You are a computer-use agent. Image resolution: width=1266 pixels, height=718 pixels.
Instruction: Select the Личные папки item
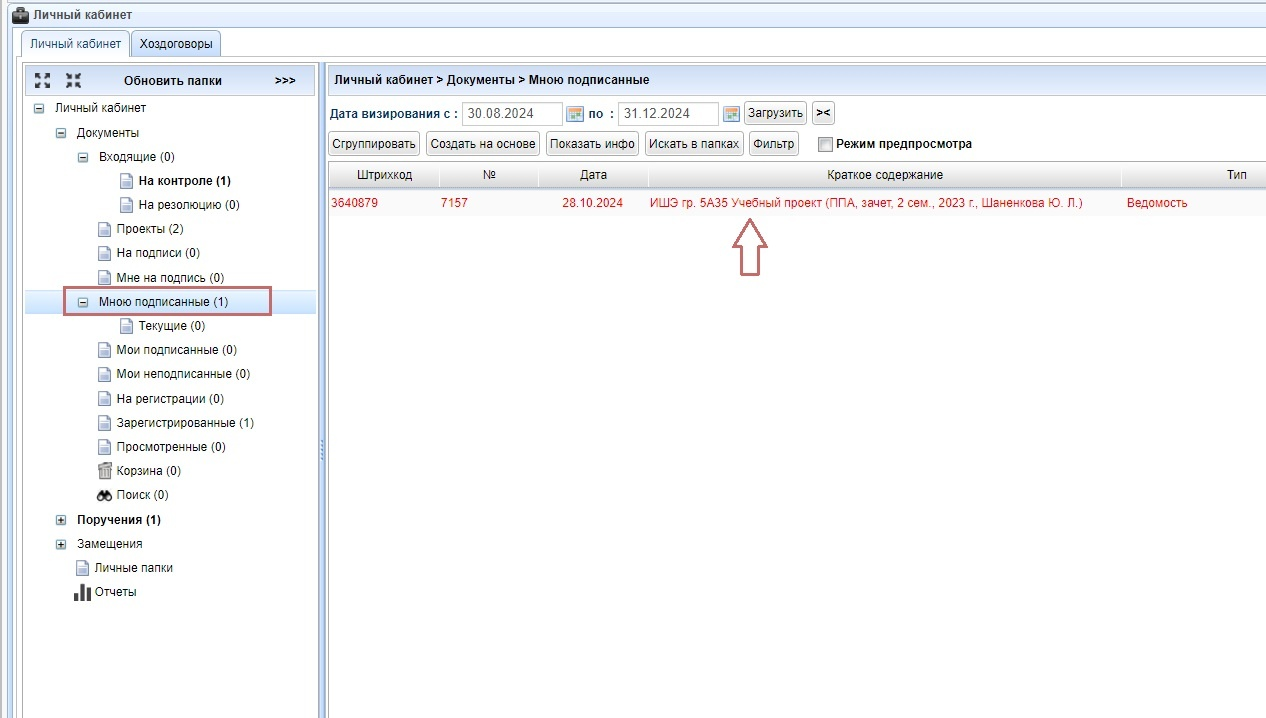tap(134, 568)
